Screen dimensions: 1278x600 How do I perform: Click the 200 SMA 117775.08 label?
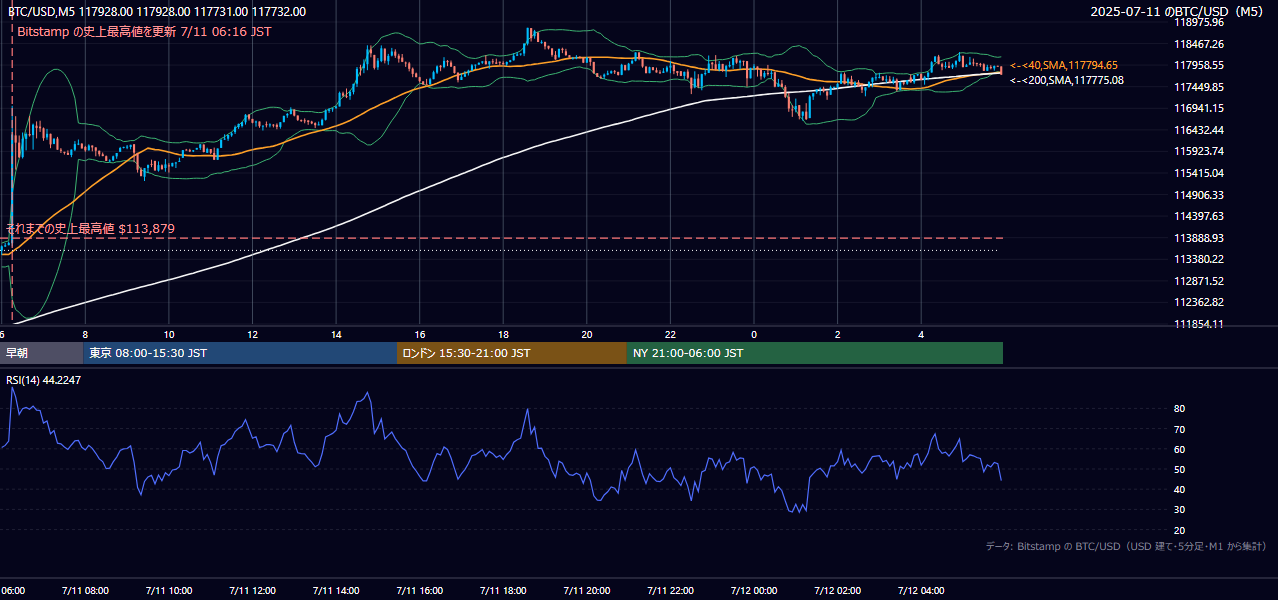[1067, 80]
